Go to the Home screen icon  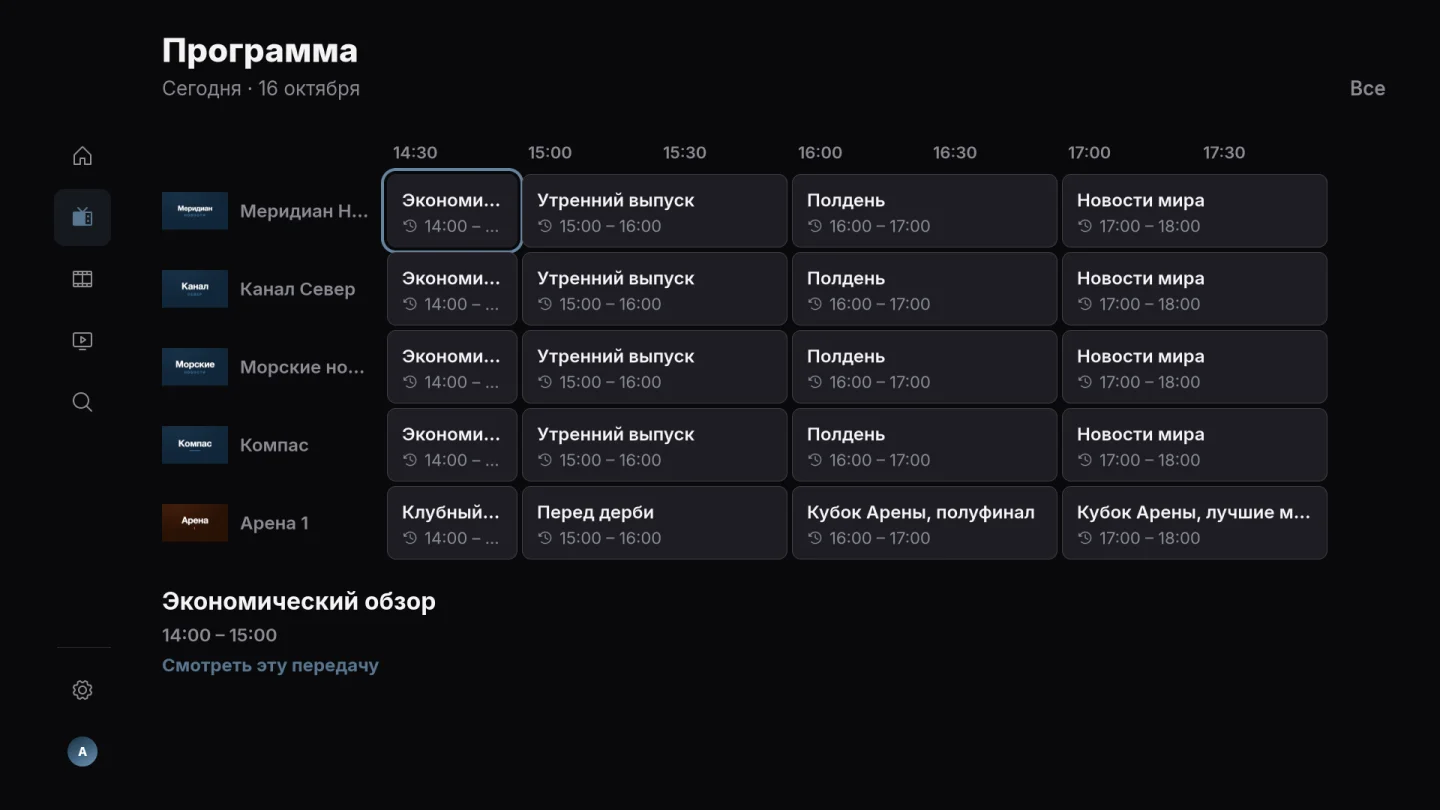tap(82, 156)
